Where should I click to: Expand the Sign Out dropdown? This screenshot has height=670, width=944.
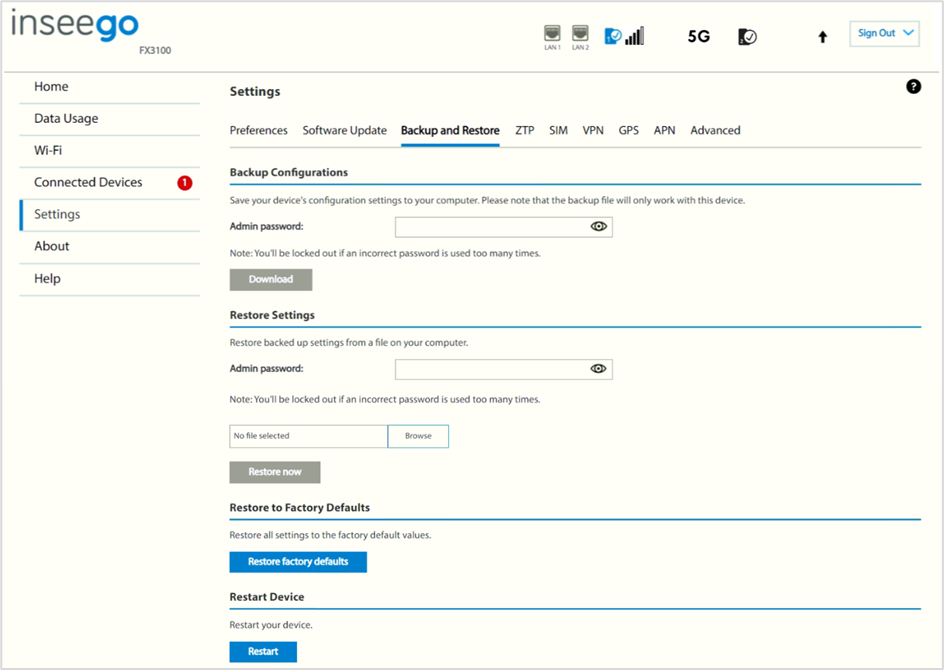point(884,33)
